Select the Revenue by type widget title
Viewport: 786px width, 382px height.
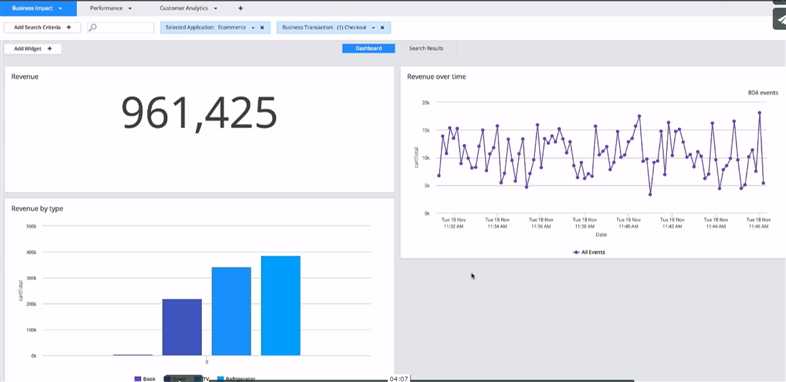click(37, 209)
